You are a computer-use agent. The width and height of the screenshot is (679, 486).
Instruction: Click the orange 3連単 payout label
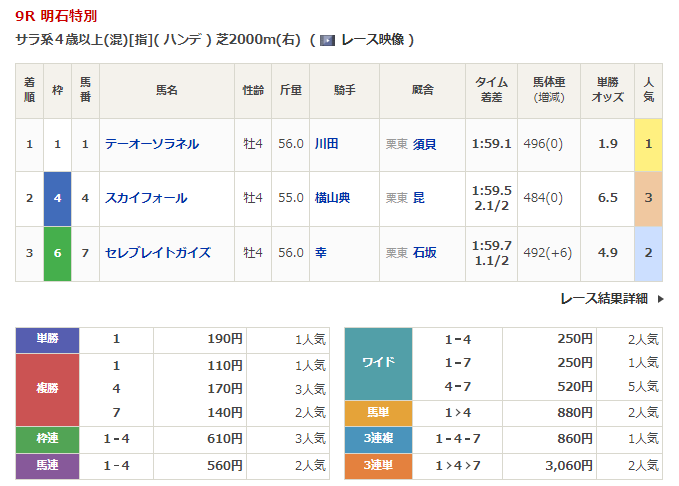[377, 465]
